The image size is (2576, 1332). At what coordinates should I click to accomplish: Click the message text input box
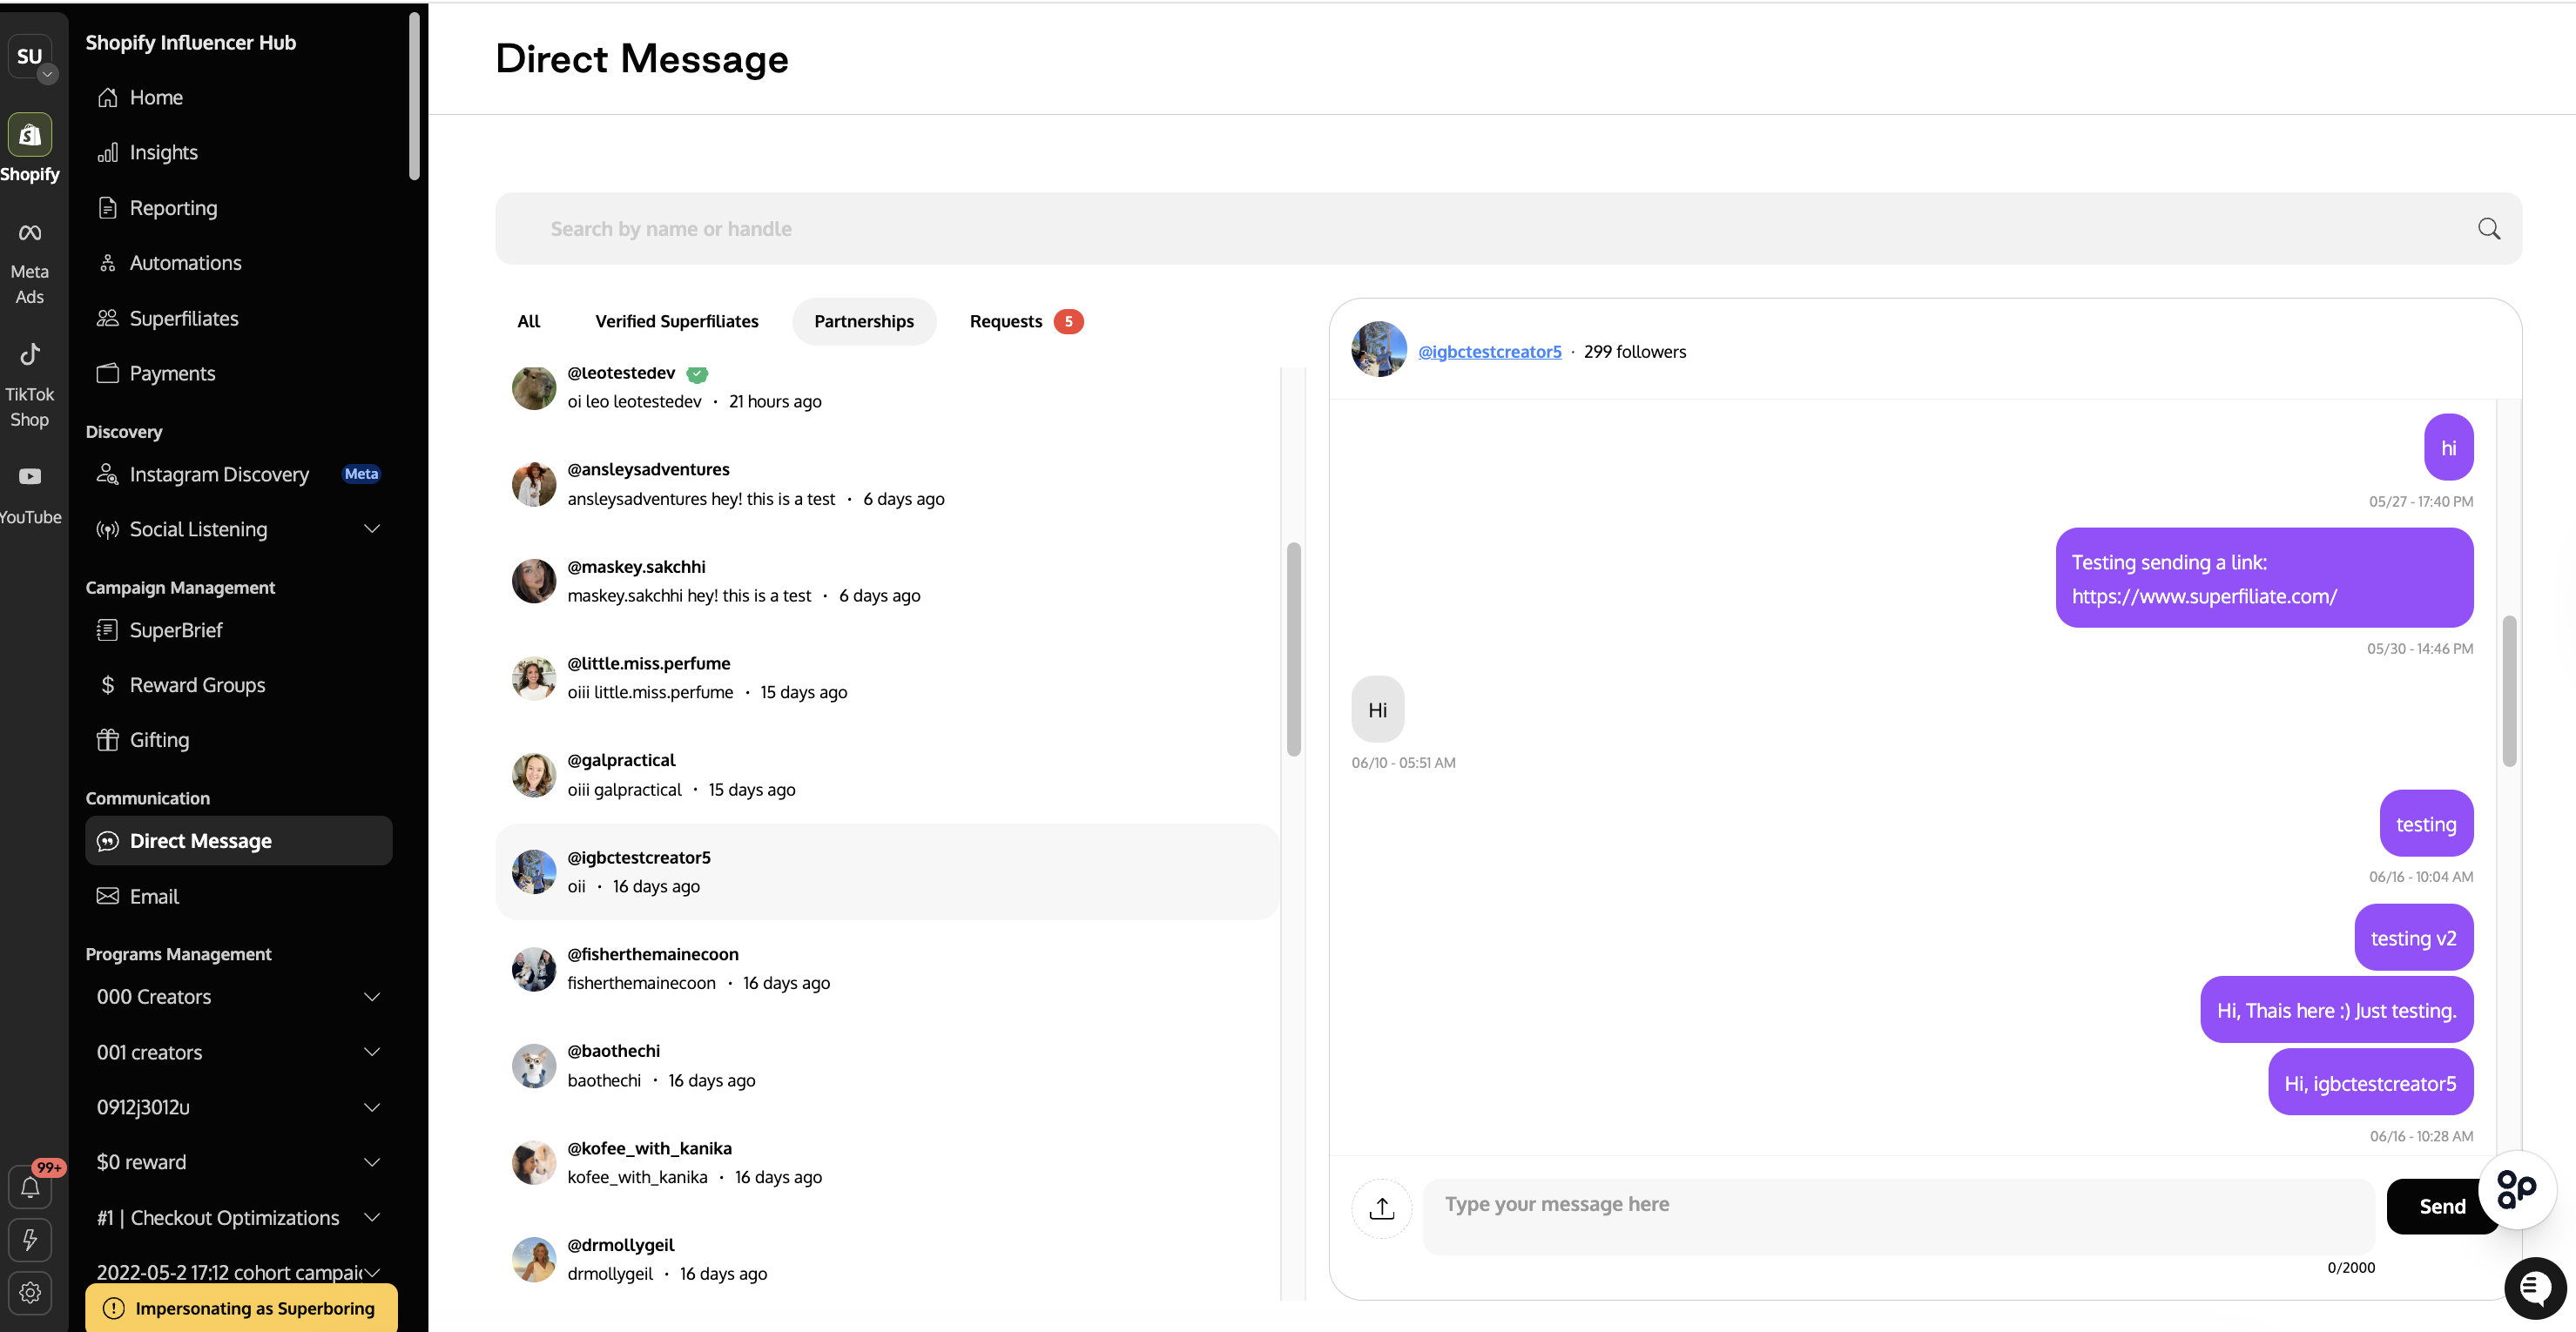(1898, 1216)
